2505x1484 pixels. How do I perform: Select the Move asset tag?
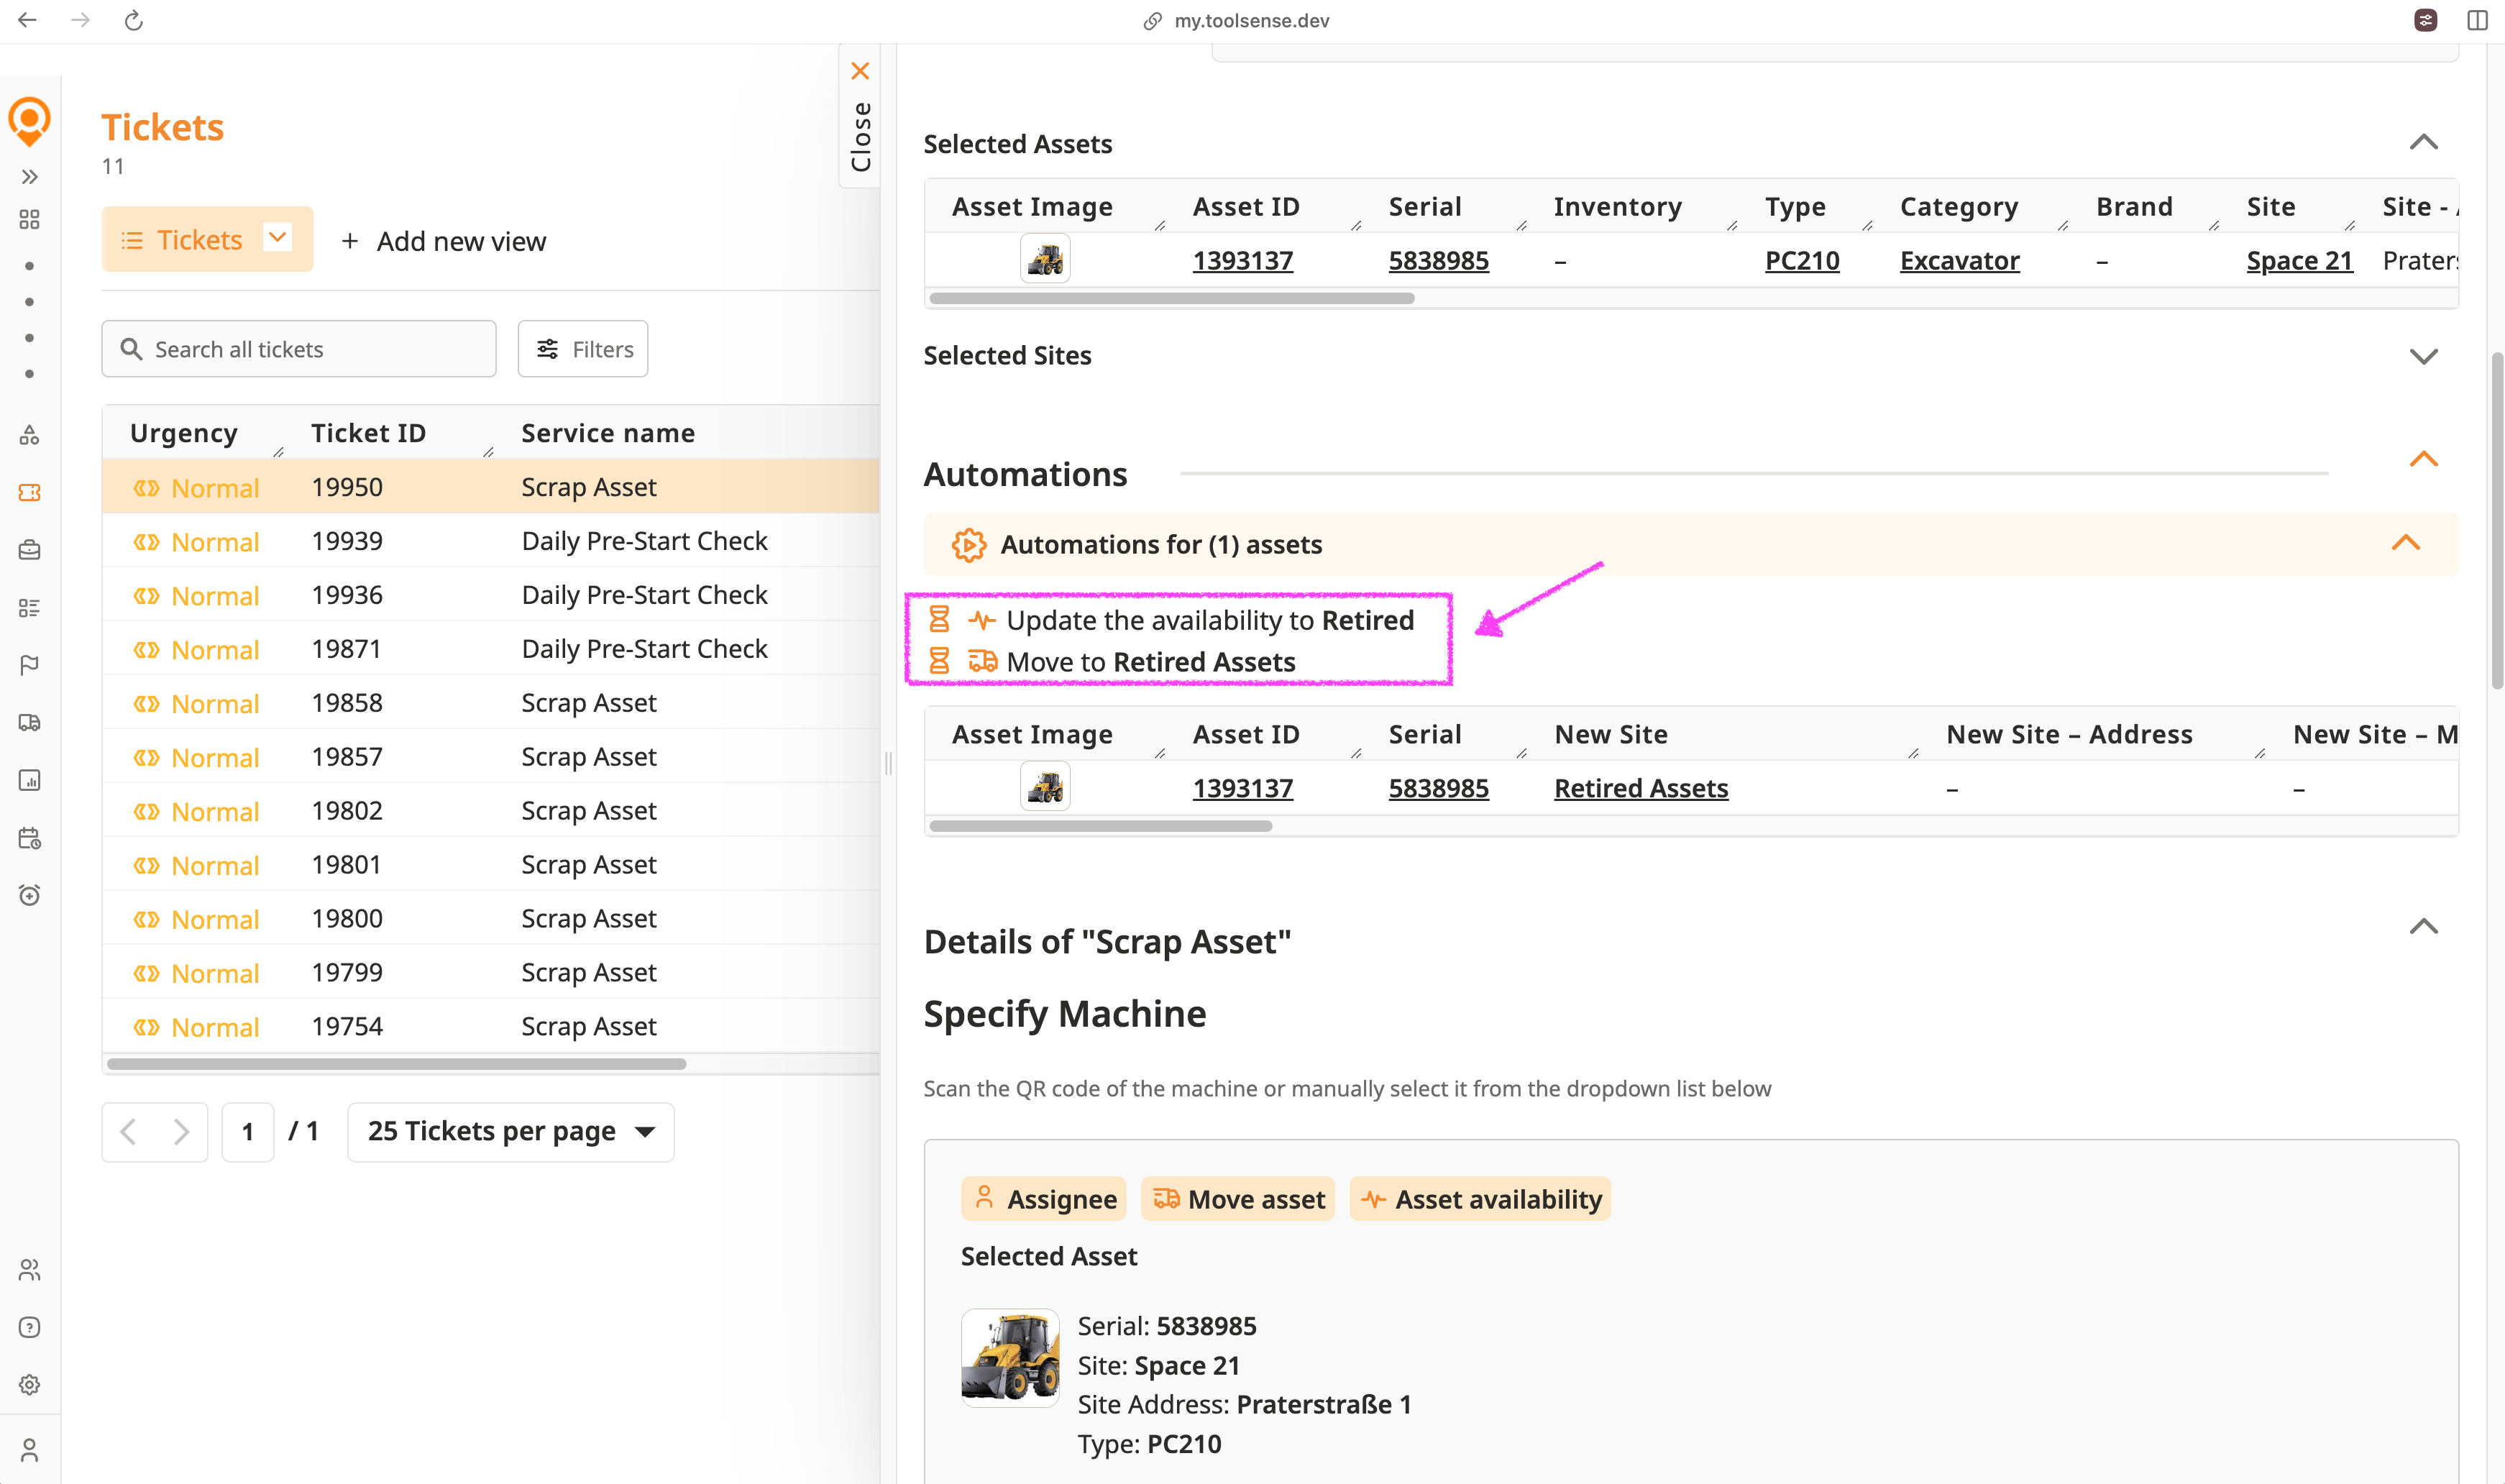tap(1238, 1199)
